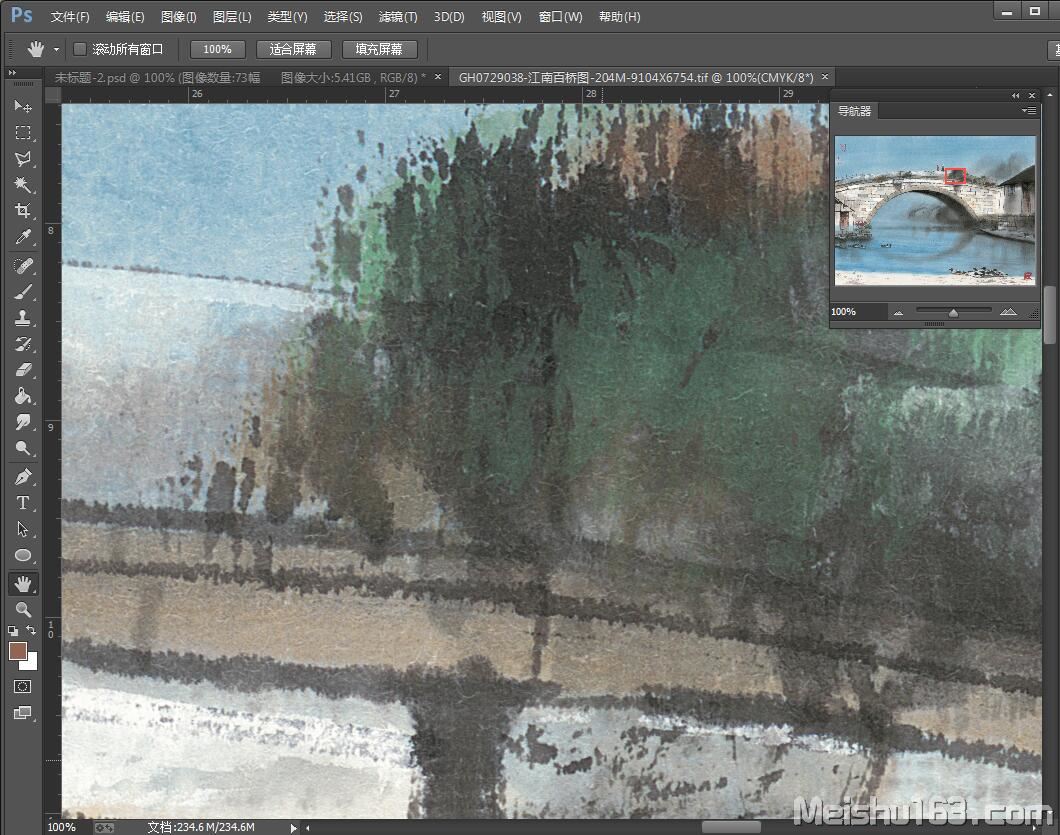Screen dimensions: 1060x835
Task: Click the Photoshop Ps logo
Action: click(22, 15)
